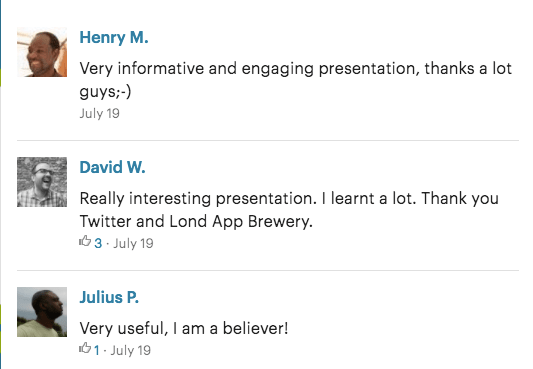Viewport: 533px width, 369px height.
Task: Select 'Really interesting presentation' comment text
Action: tap(198, 198)
